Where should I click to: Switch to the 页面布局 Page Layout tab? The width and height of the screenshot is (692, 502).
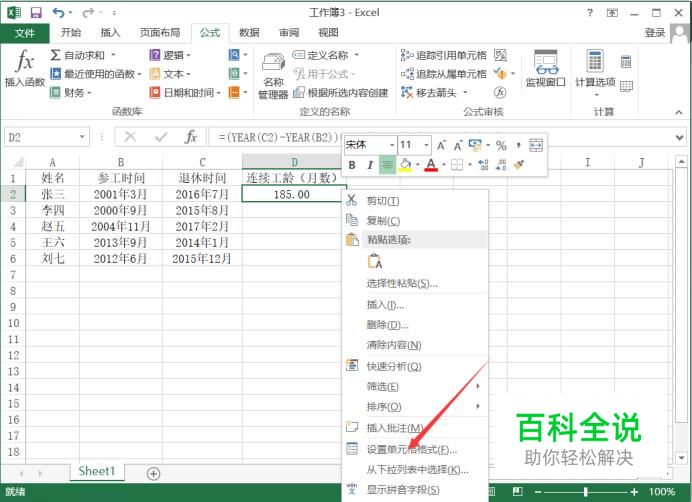point(160,32)
